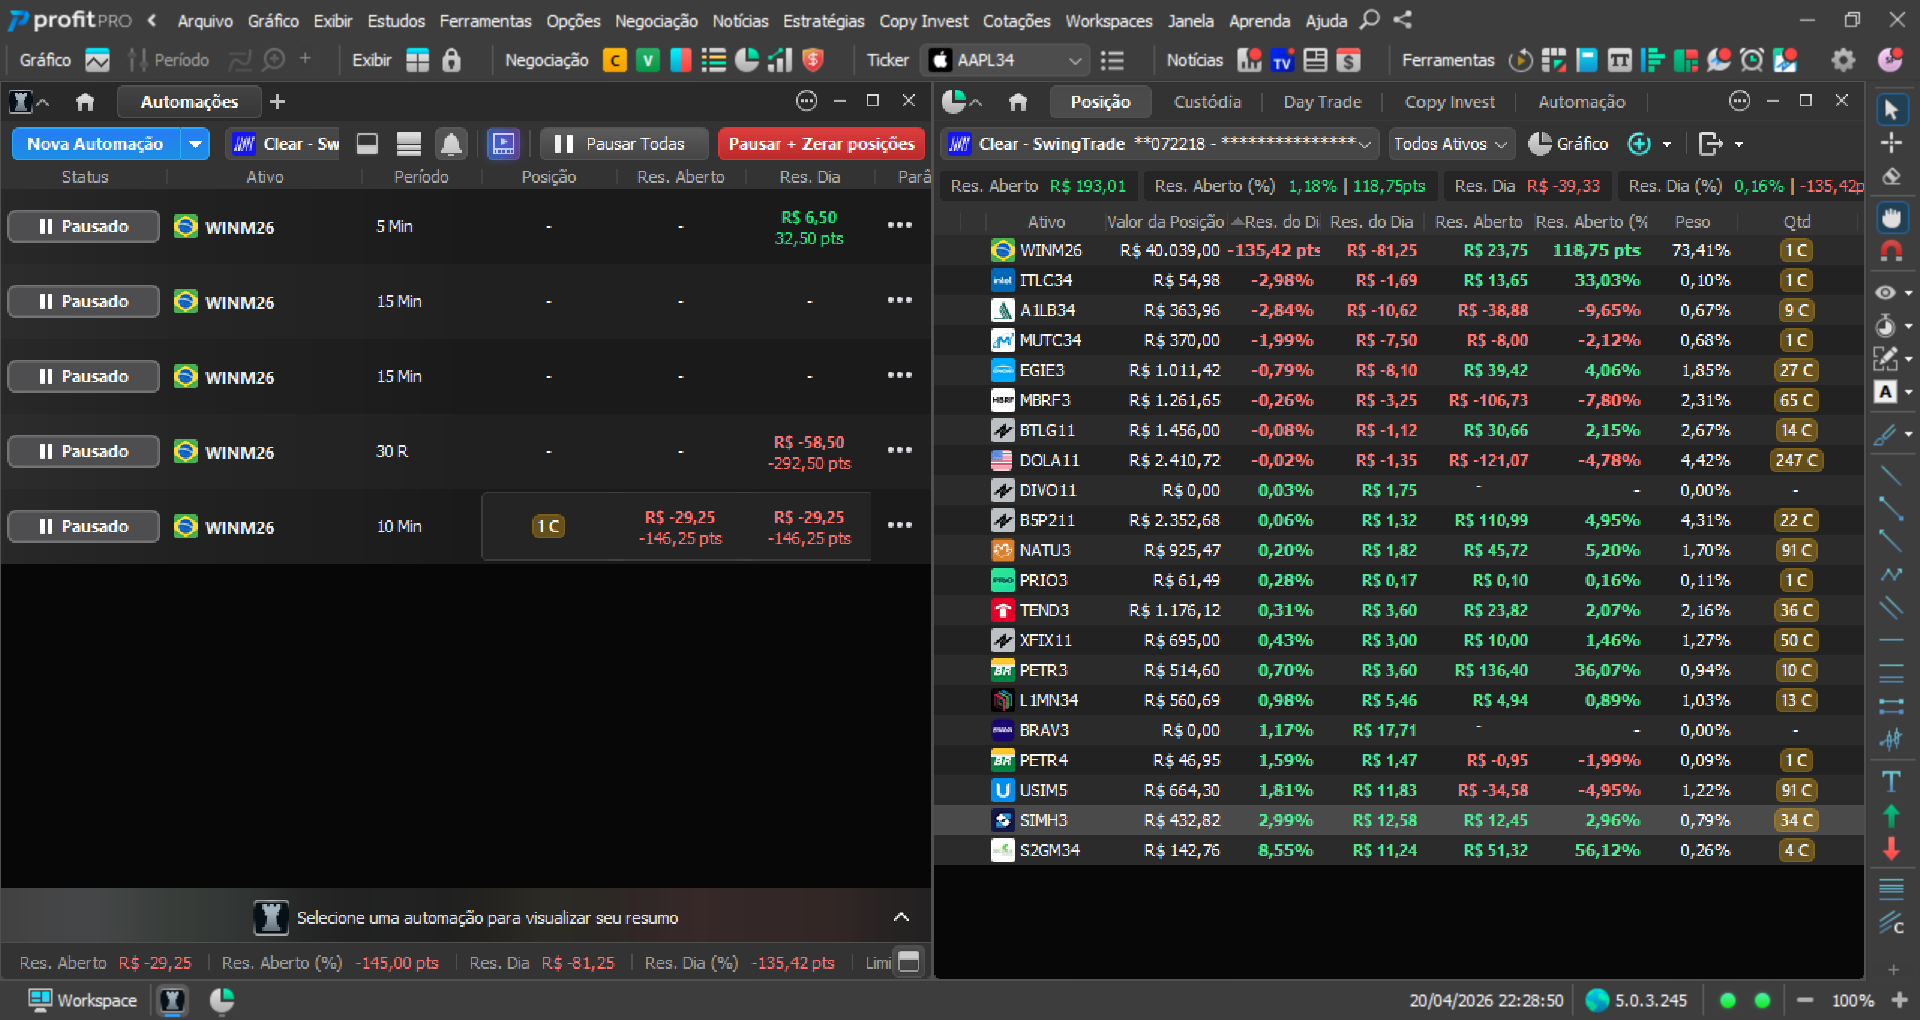This screenshot has height=1020, width=1920.
Task: Resume the paused WINM26 10 Min automation
Action: pyautogui.click(x=84, y=526)
